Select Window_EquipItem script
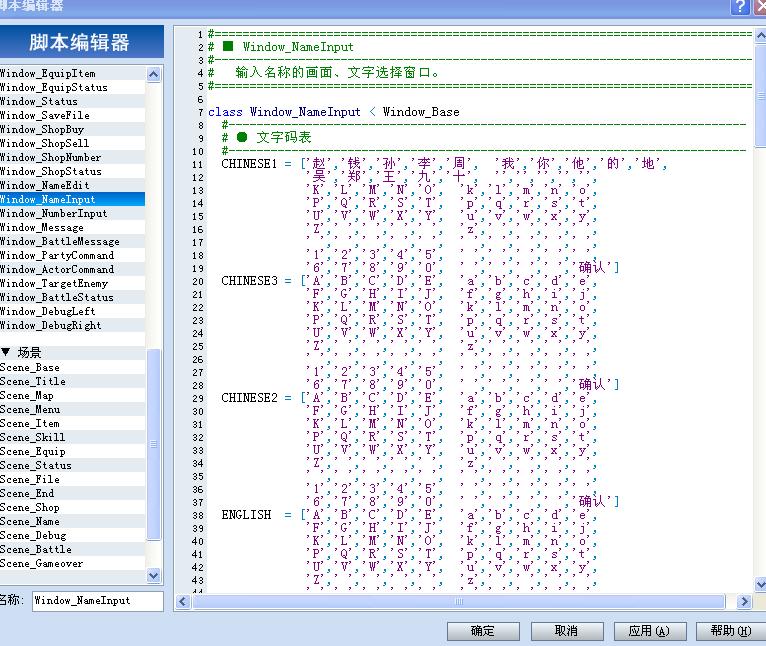This screenshot has width=766, height=646. pyautogui.click(x=72, y=73)
